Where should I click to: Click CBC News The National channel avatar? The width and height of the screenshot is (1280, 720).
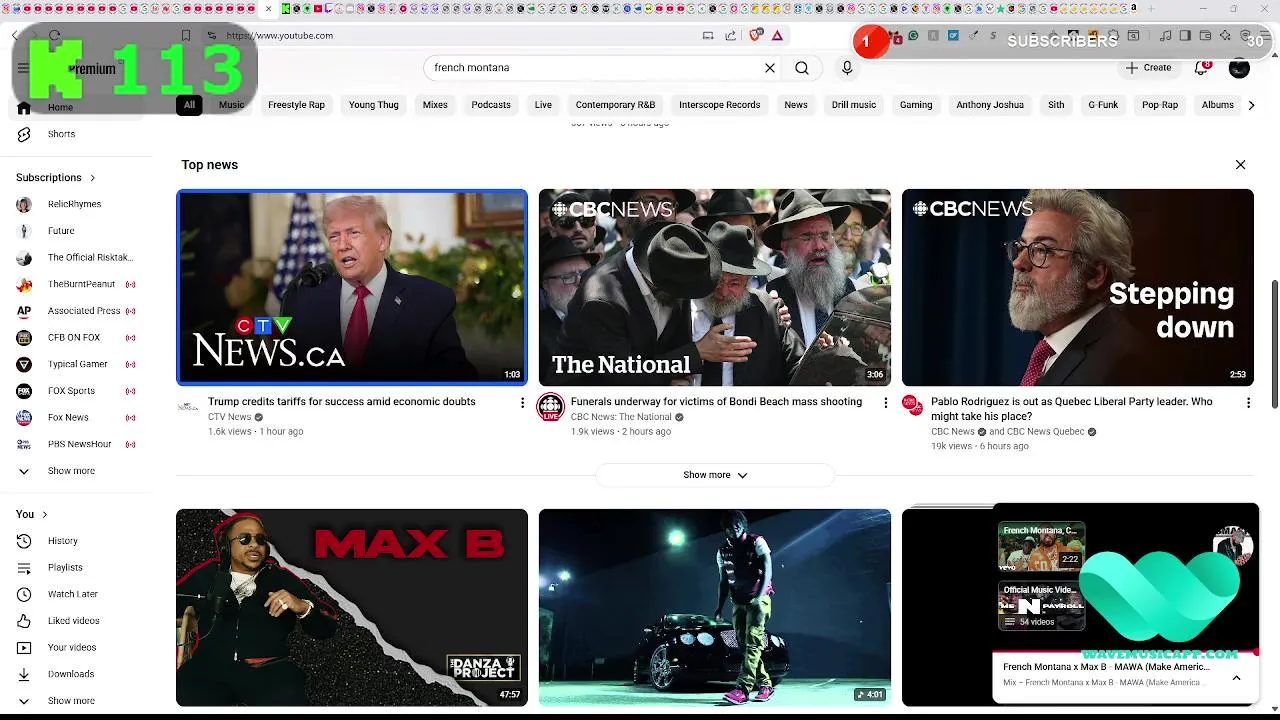click(x=550, y=407)
